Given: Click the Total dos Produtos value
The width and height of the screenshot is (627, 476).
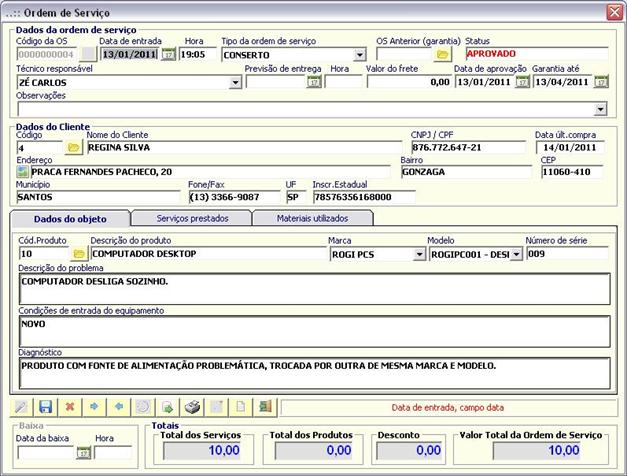Looking at the screenshot, I should coord(314,451).
